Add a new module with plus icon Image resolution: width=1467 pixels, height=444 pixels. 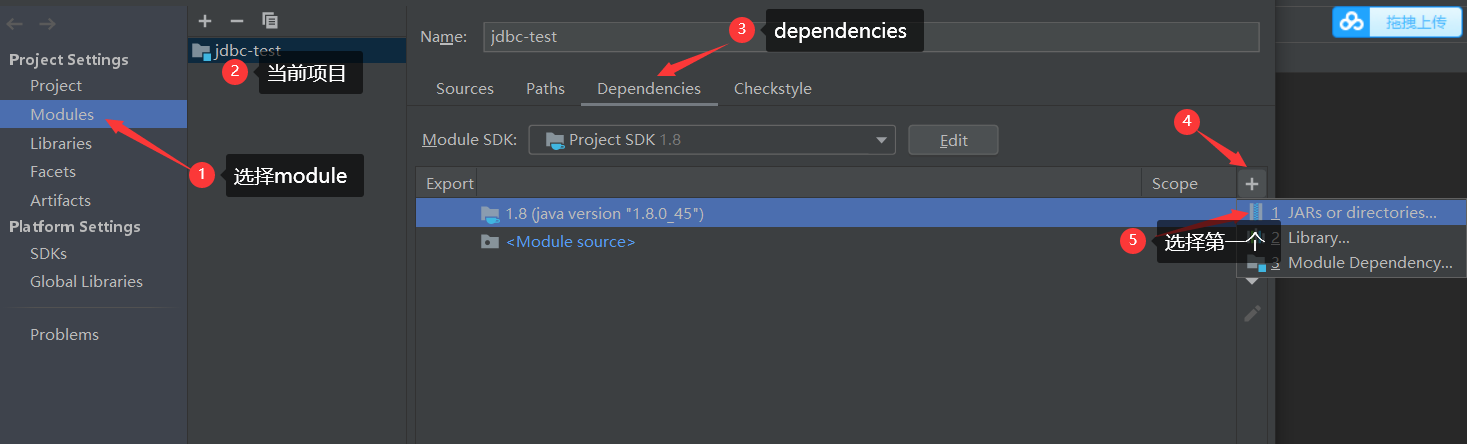[205, 20]
